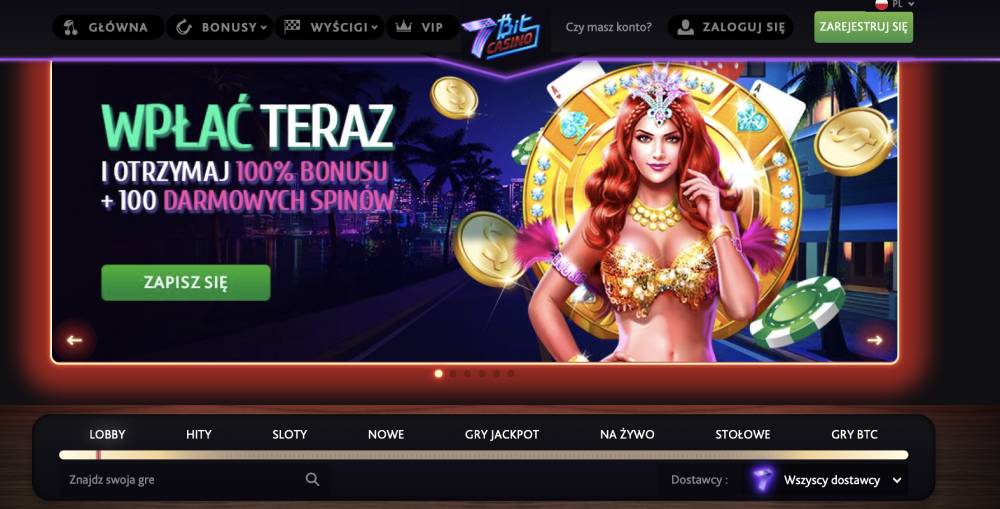Click the checkered flag Wyścigi icon

tap(292, 26)
